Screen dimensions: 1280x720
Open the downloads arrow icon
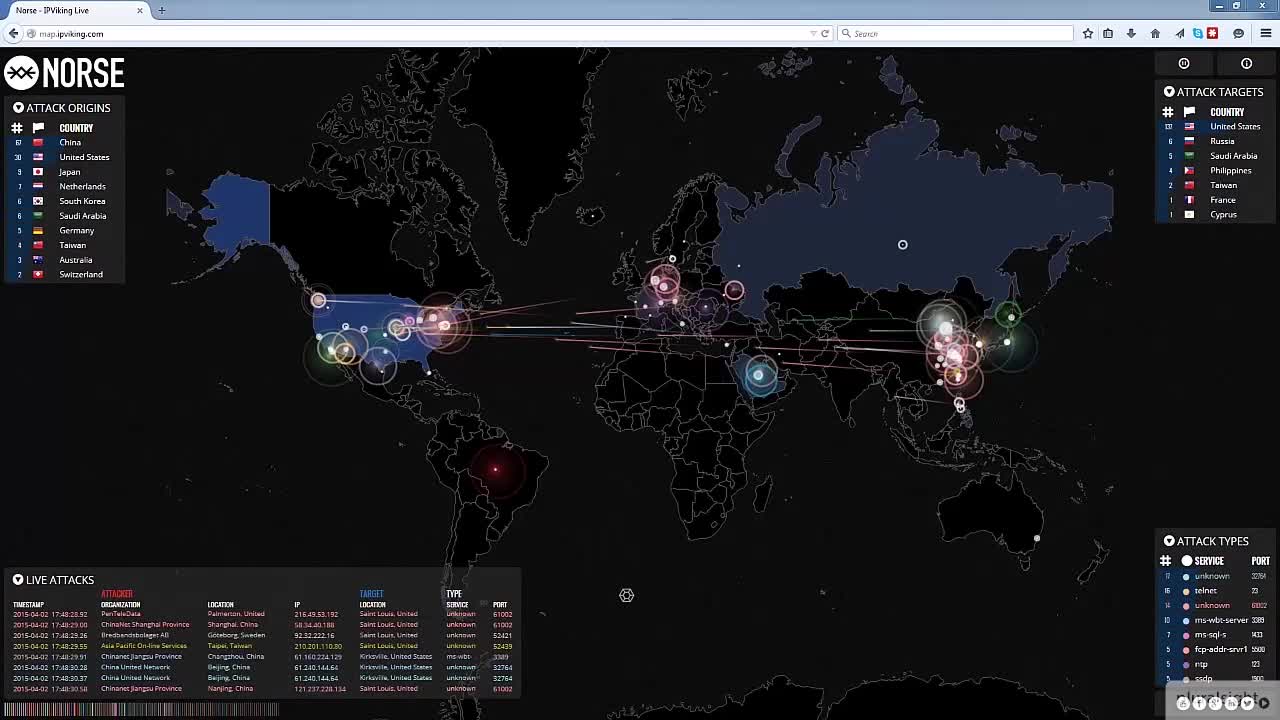1131,33
